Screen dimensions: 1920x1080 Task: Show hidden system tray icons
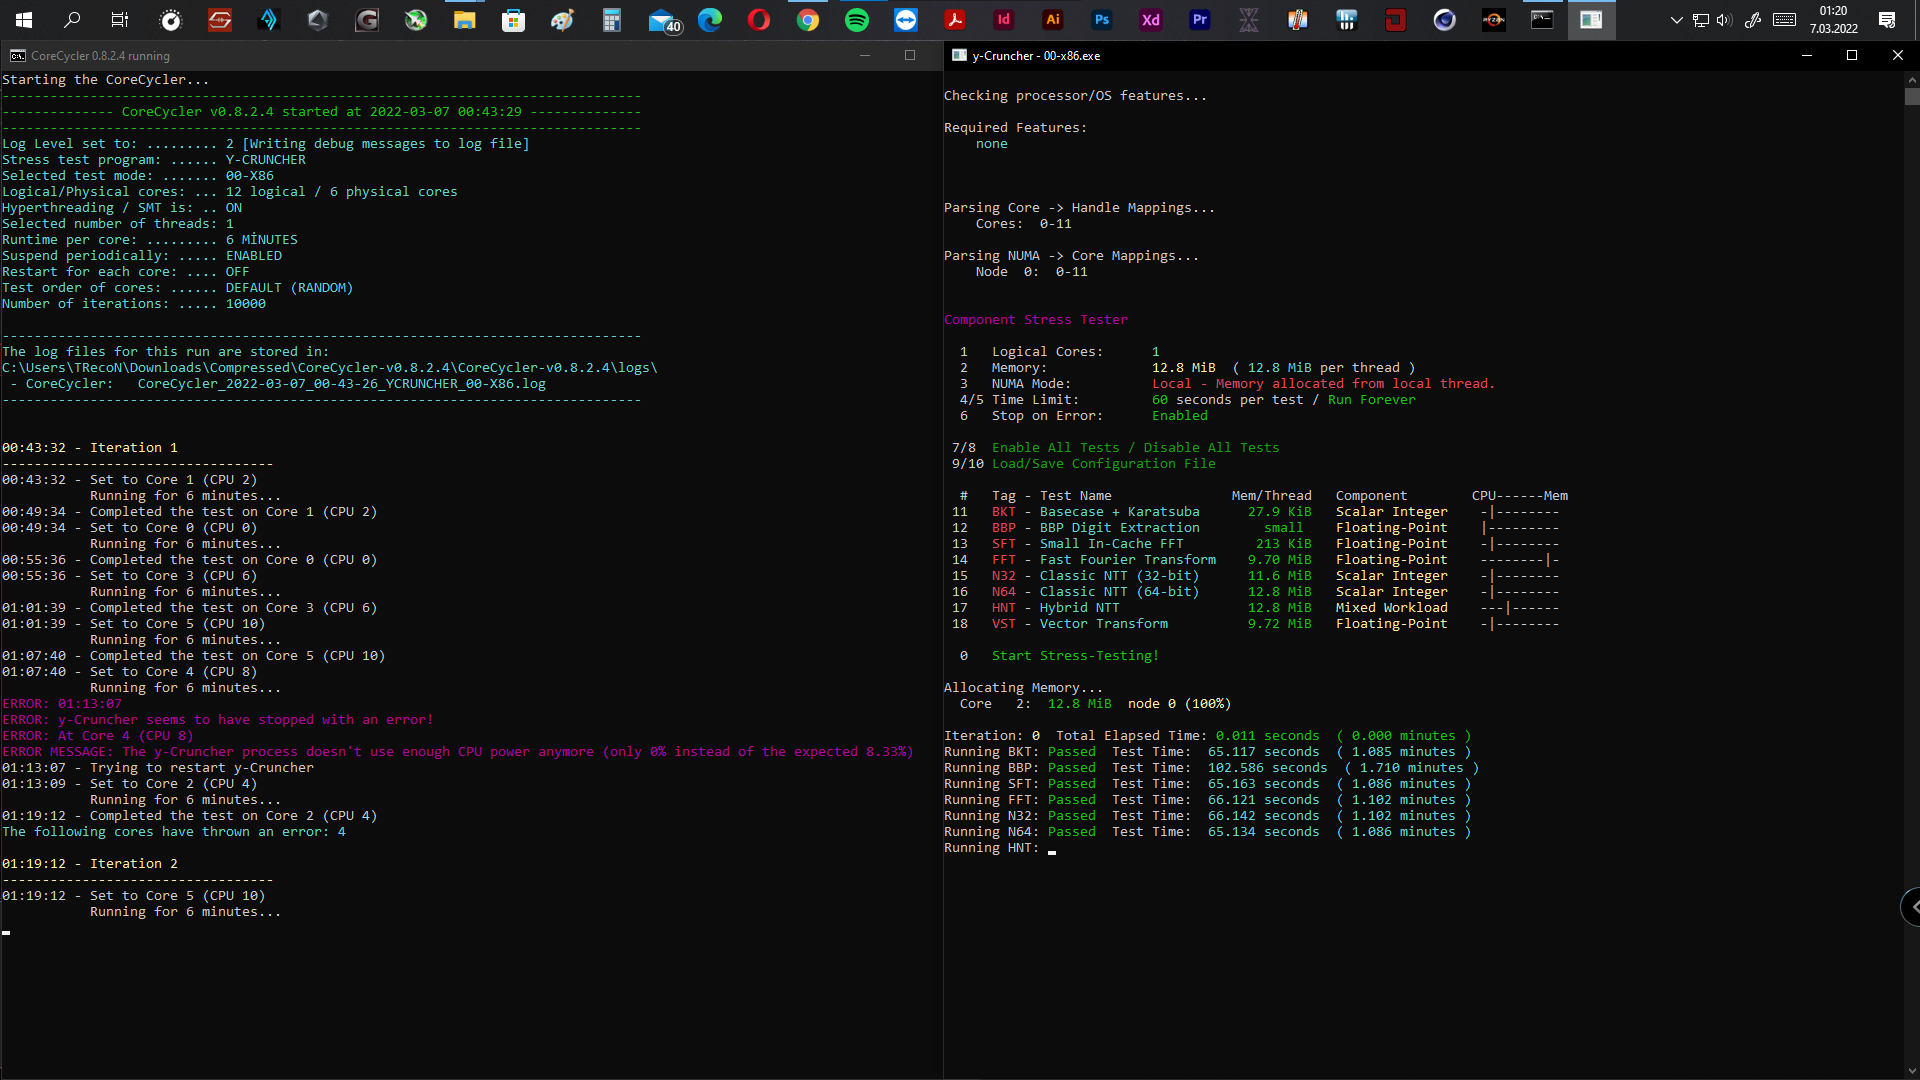coord(1677,20)
